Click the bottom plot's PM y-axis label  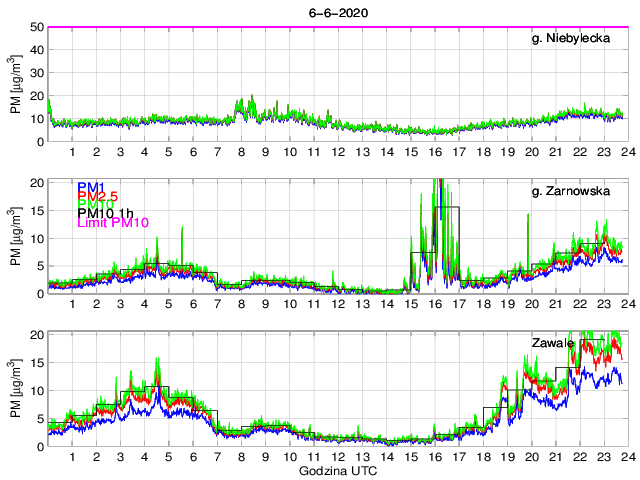[x=17, y=389]
